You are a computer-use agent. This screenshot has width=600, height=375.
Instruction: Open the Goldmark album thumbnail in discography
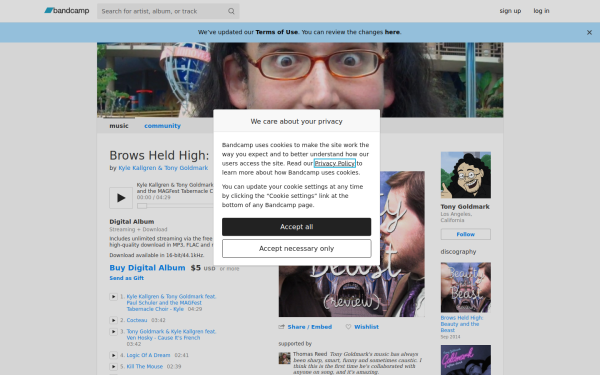click(466, 360)
